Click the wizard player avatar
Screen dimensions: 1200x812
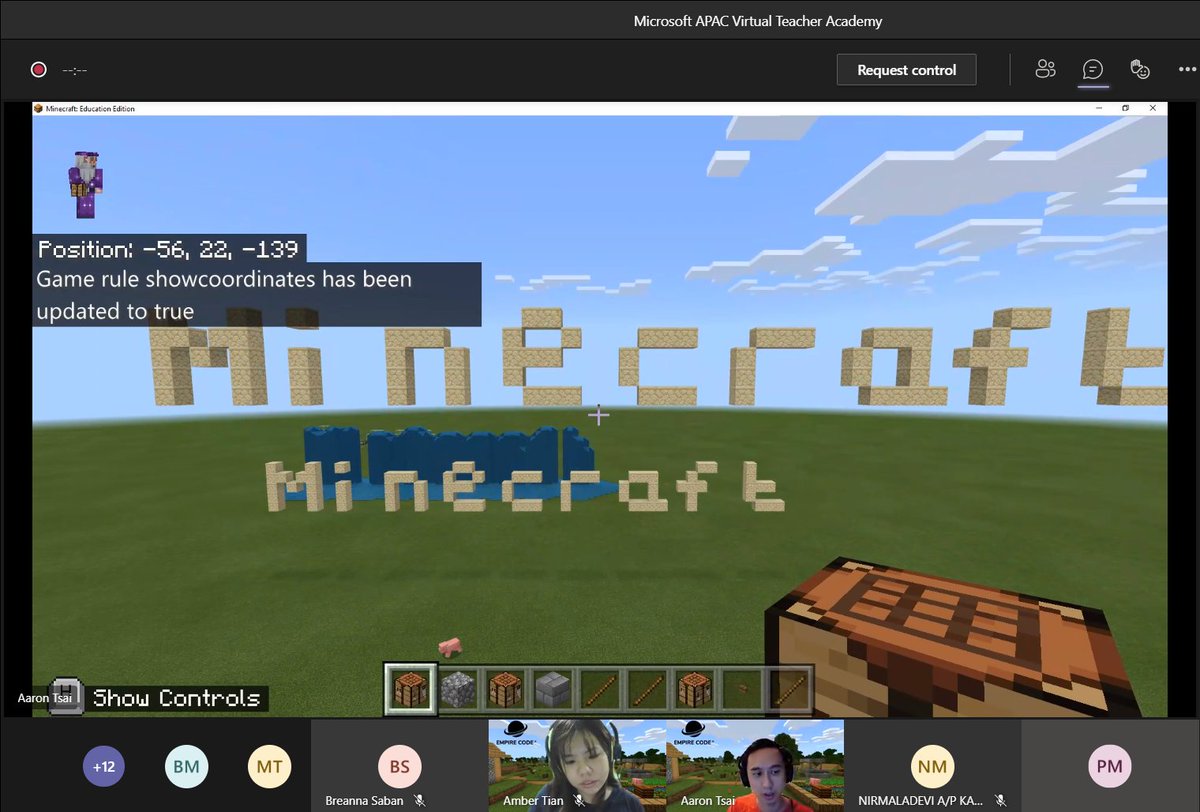click(85, 185)
